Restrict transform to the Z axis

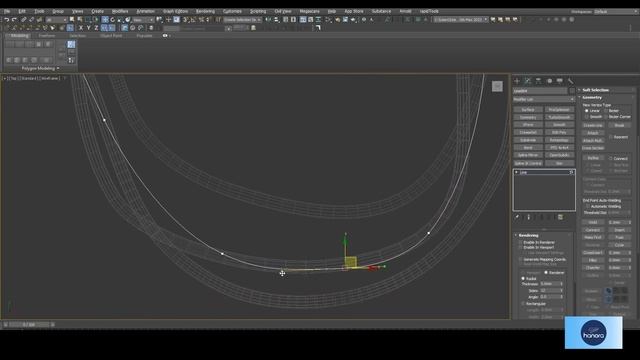pos(96,28)
